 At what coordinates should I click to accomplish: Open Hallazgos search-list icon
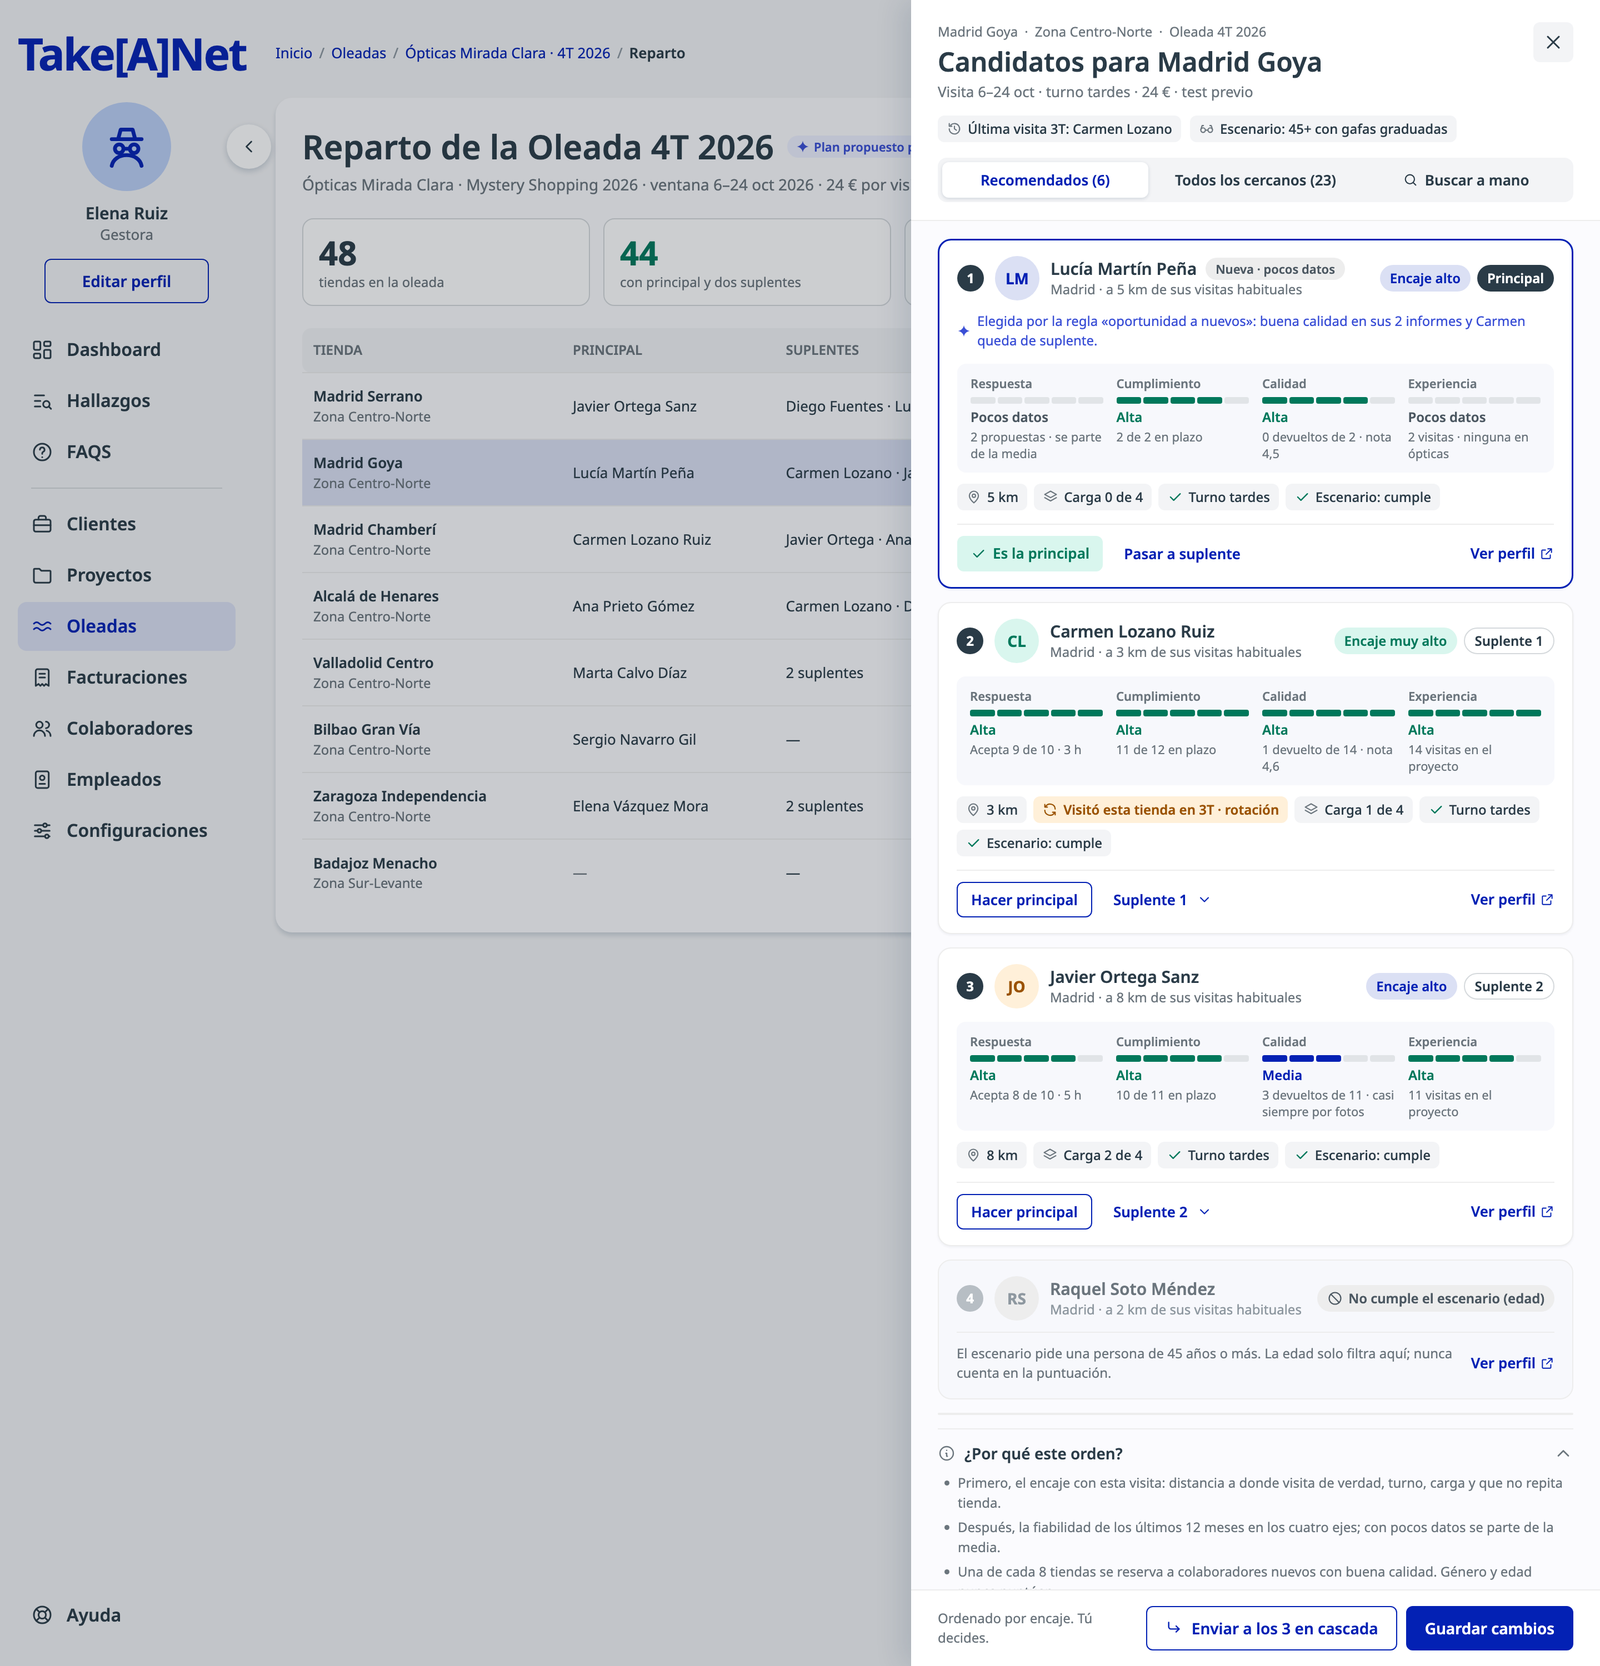click(x=42, y=401)
